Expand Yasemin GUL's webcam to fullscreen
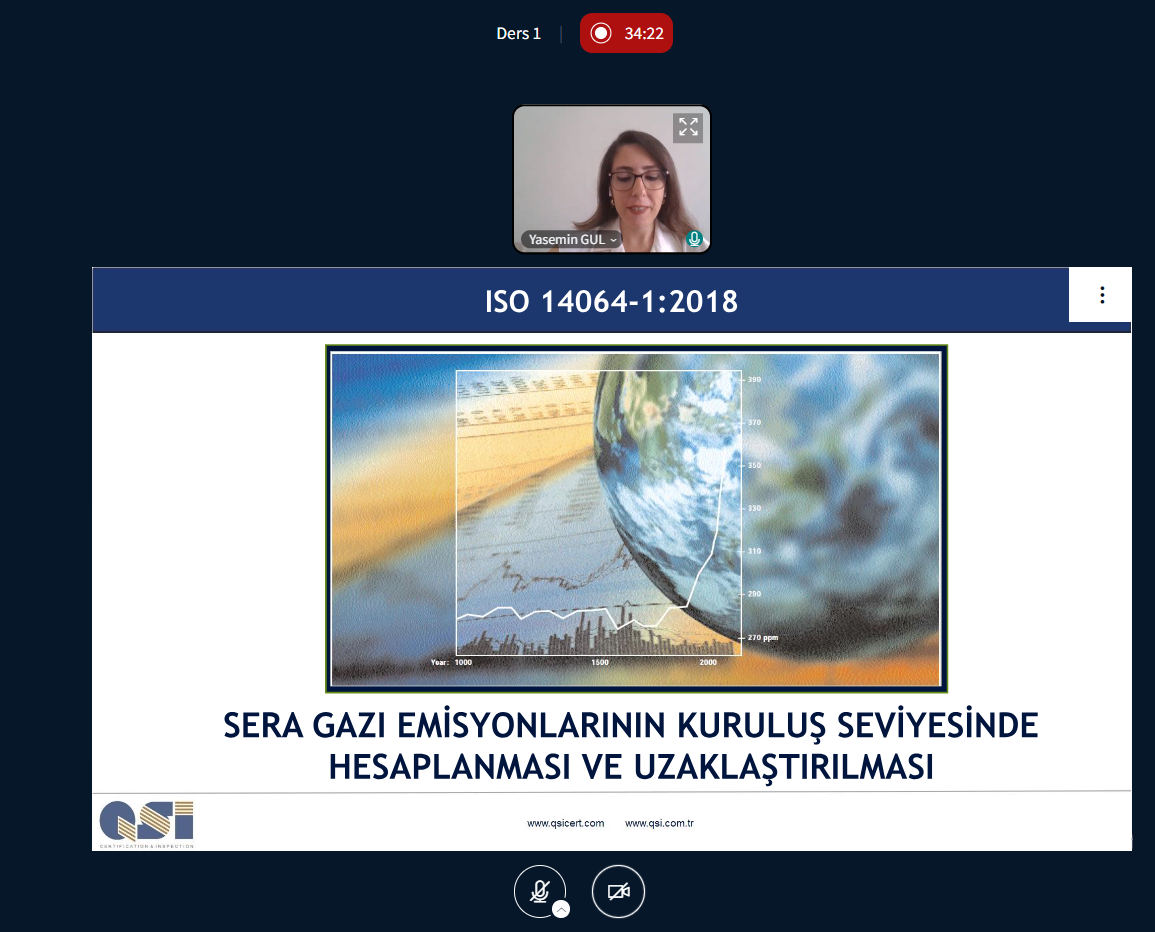Image resolution: width=1155 pixels, height=932 pixels. point(688,127)
